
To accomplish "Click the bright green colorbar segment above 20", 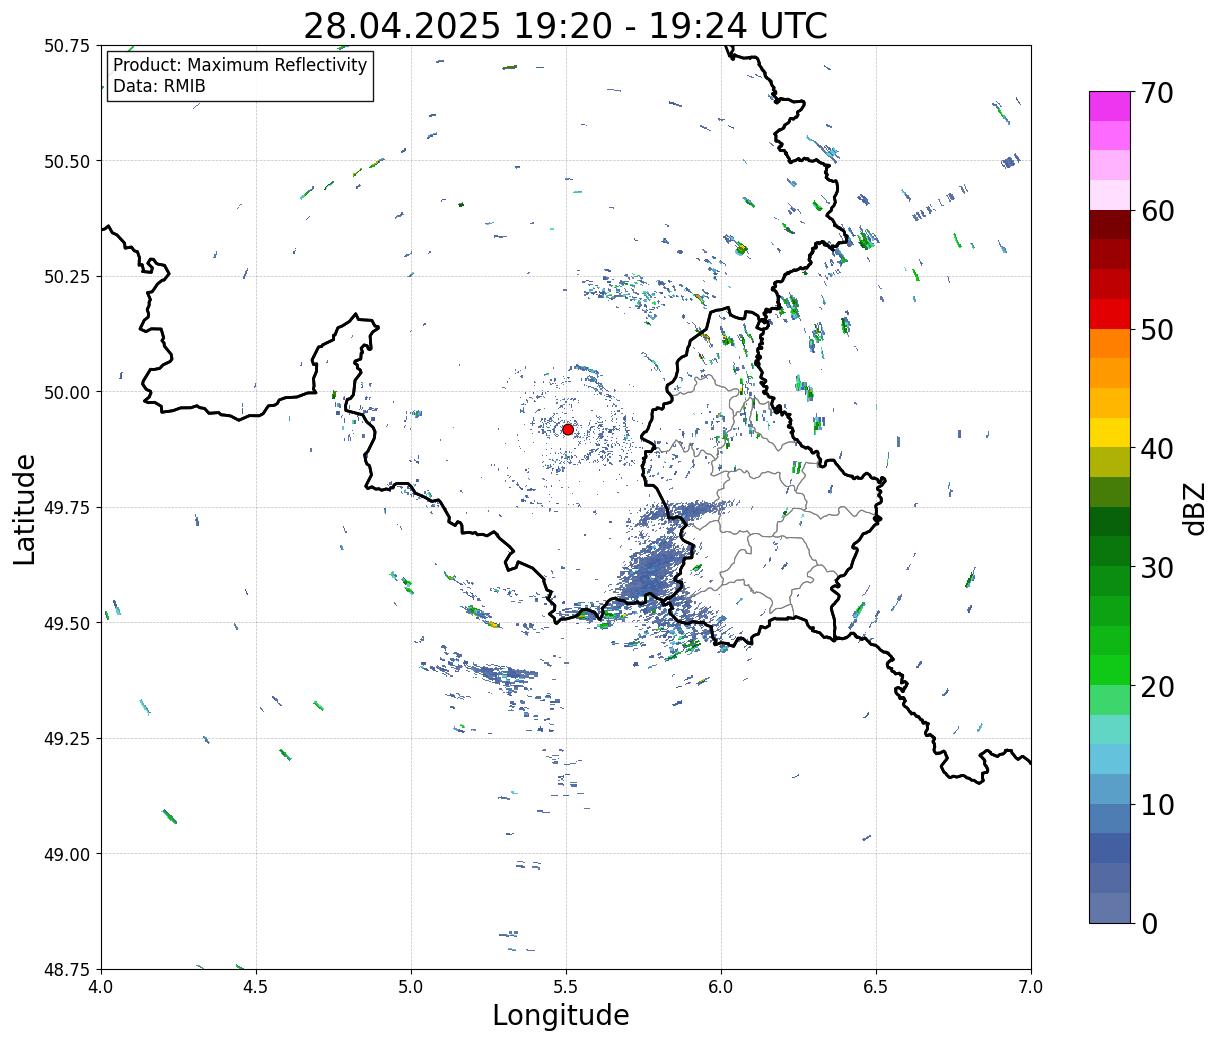I will click(x=1110, y=670).
